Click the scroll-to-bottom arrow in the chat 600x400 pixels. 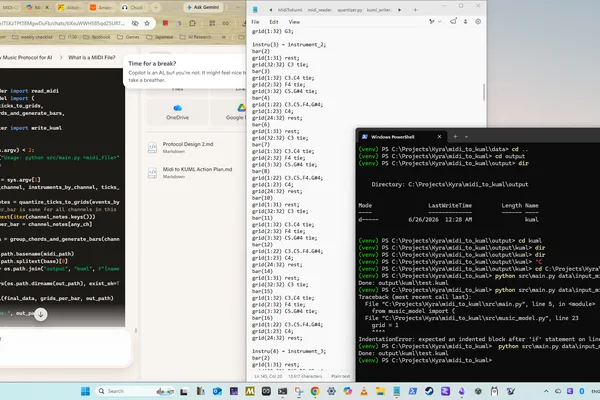(x=41, y=314)
